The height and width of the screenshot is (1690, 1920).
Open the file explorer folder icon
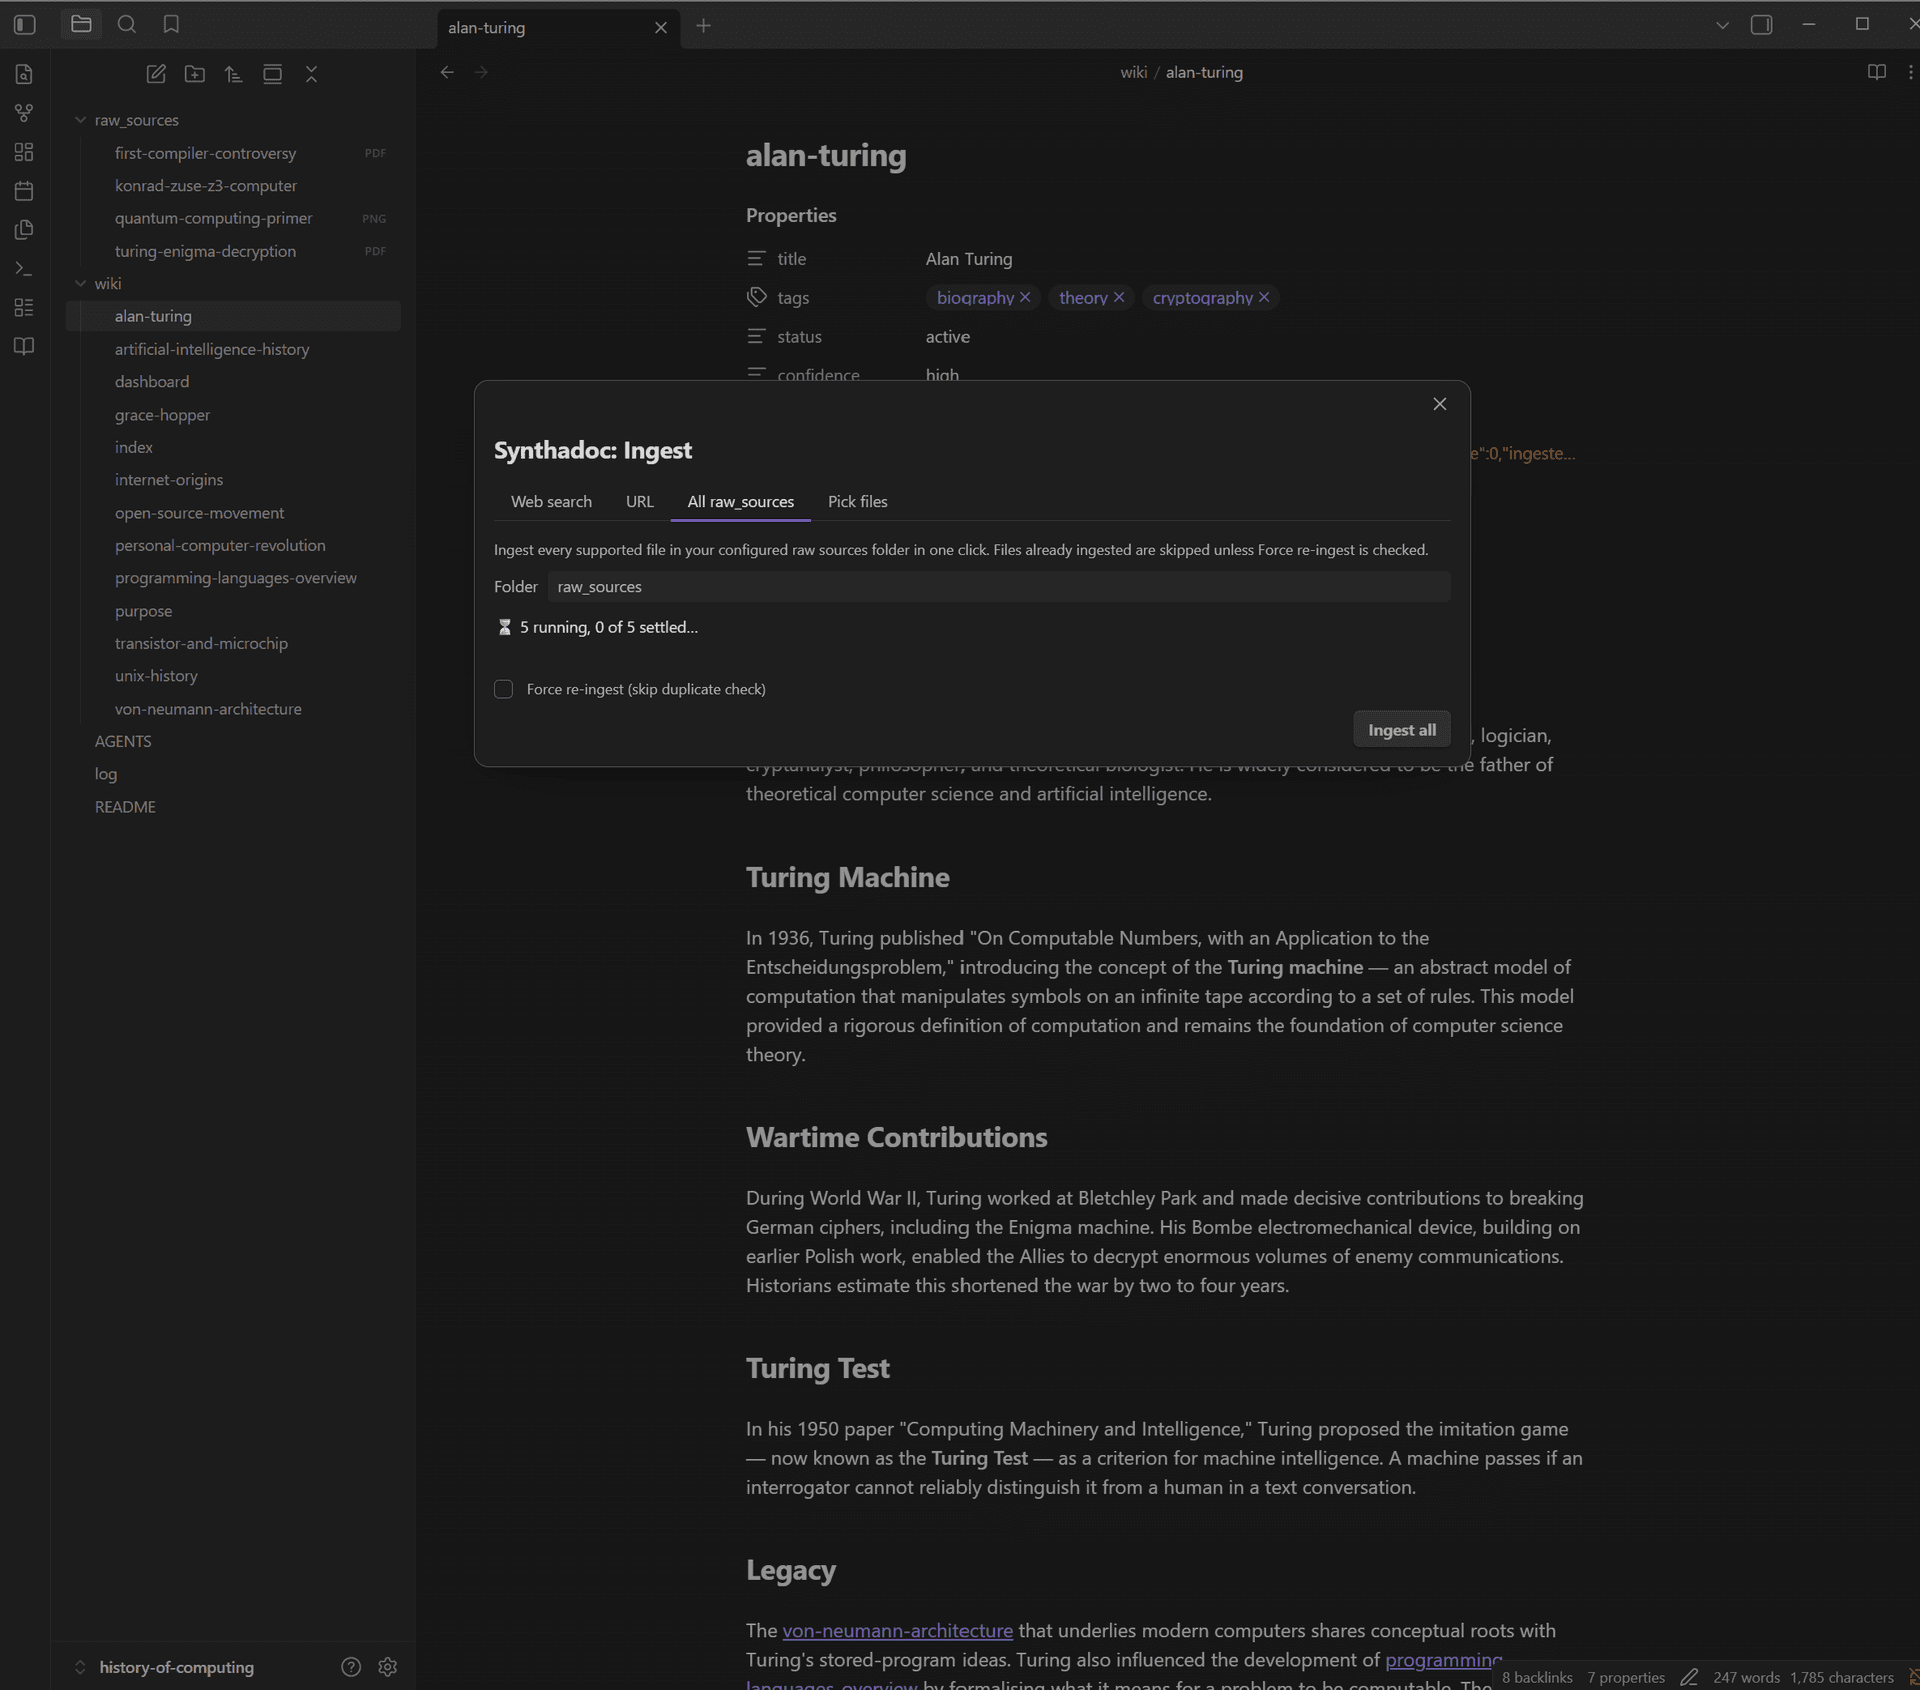pyautogui.click(x=81, y=25)
